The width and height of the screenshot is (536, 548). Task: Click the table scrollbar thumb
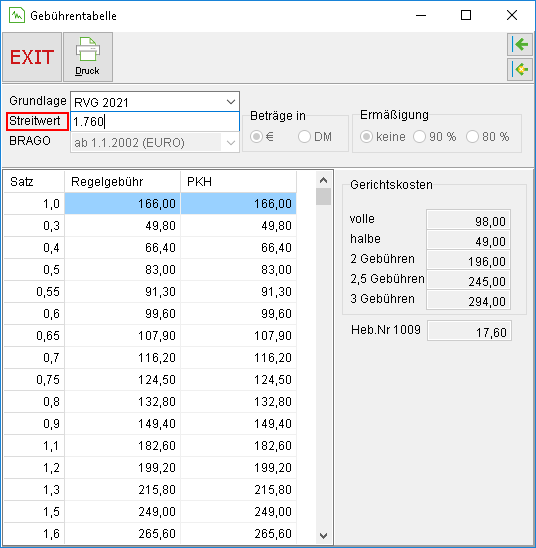324,197
